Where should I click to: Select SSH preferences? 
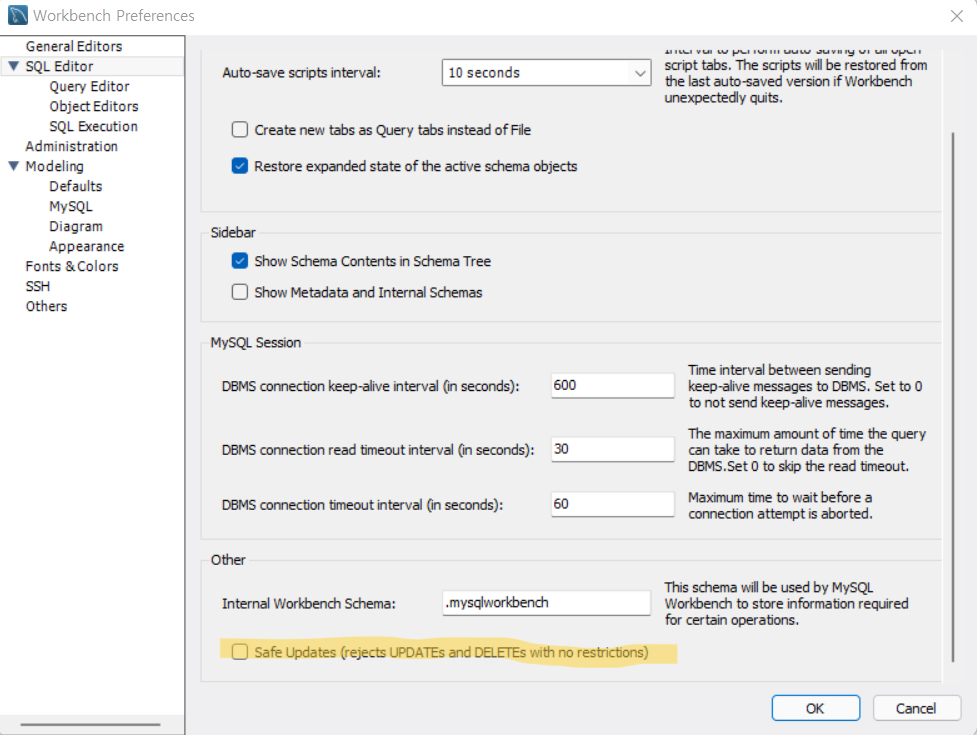click(37, 286)
